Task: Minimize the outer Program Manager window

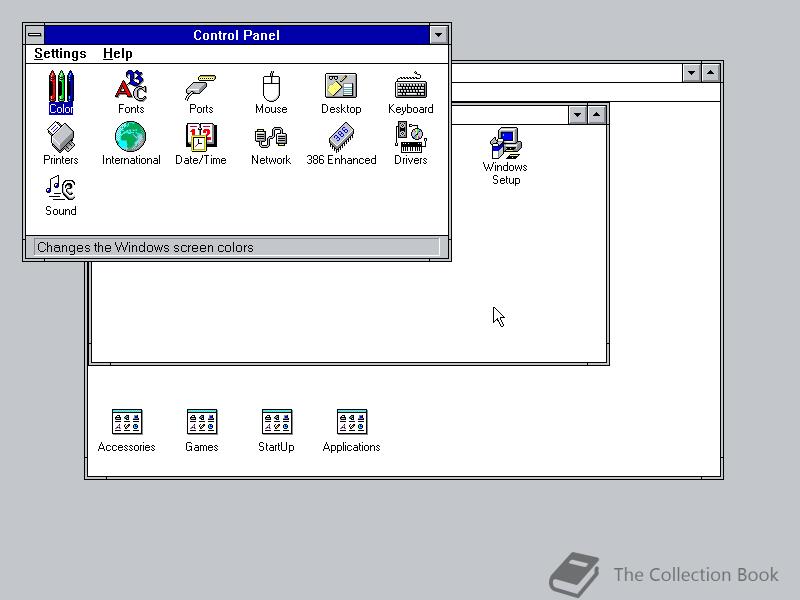Action: click(x=691, y=73)
